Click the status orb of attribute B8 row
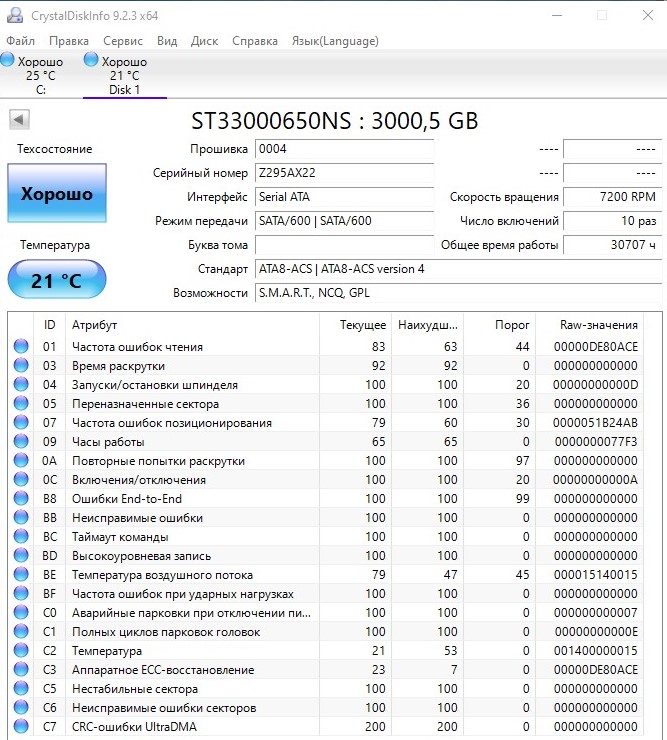 pos(21,498)
